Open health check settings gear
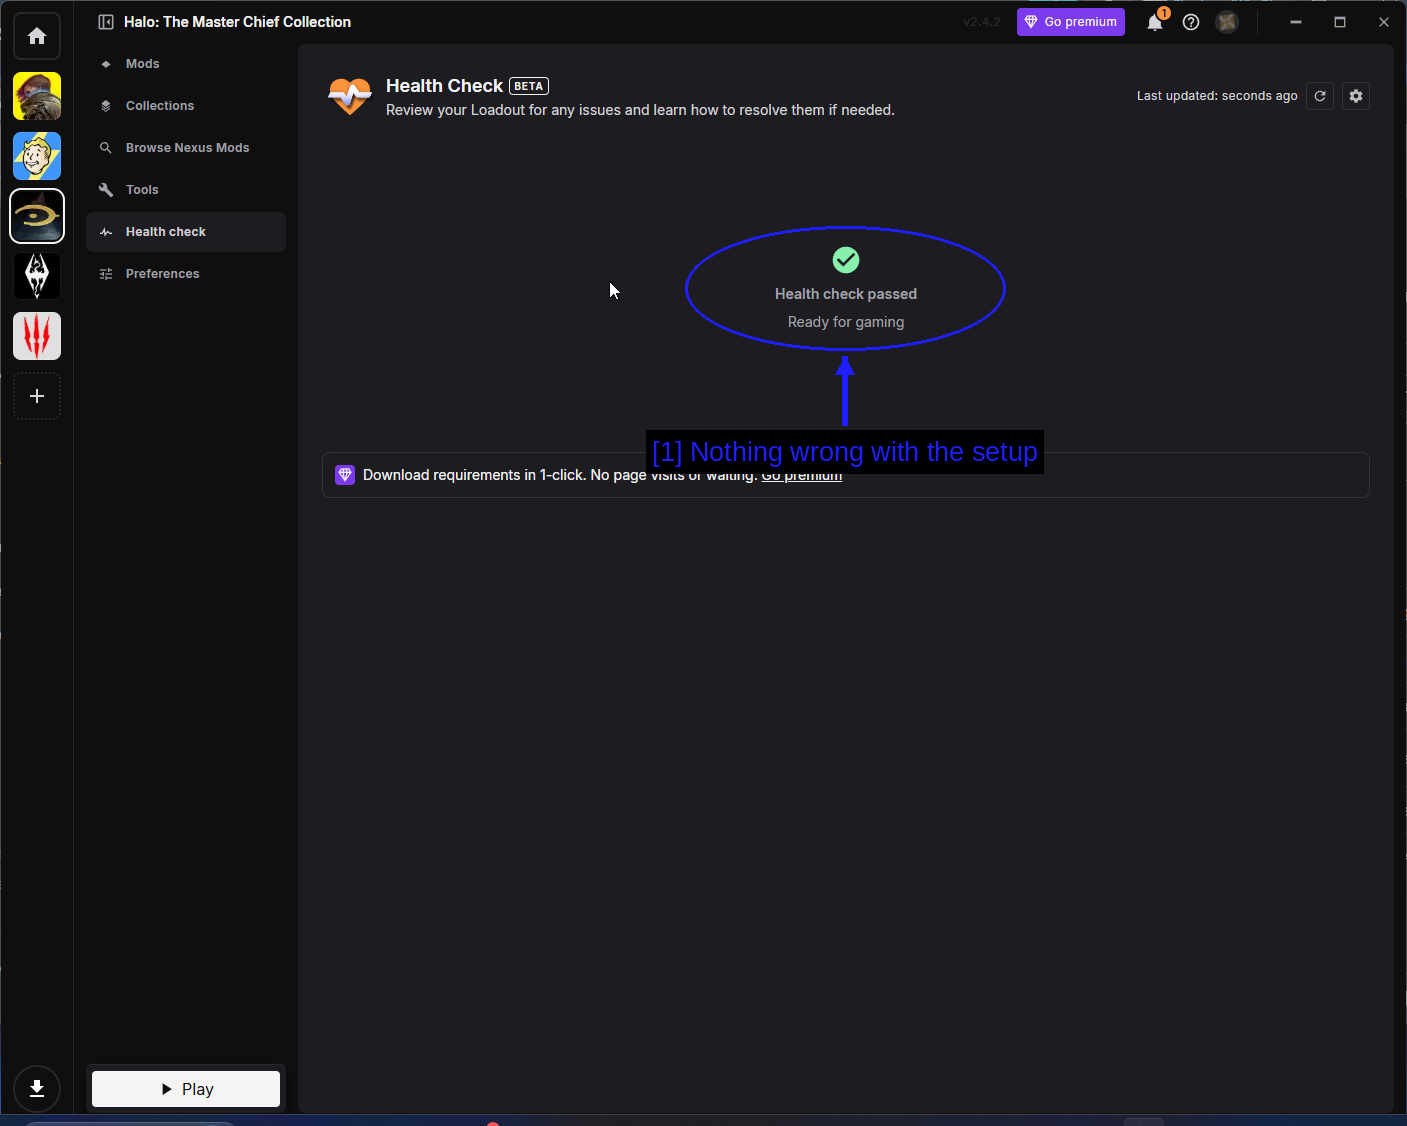This screenshot has height=1126, width=1407. click(1356, 96)
